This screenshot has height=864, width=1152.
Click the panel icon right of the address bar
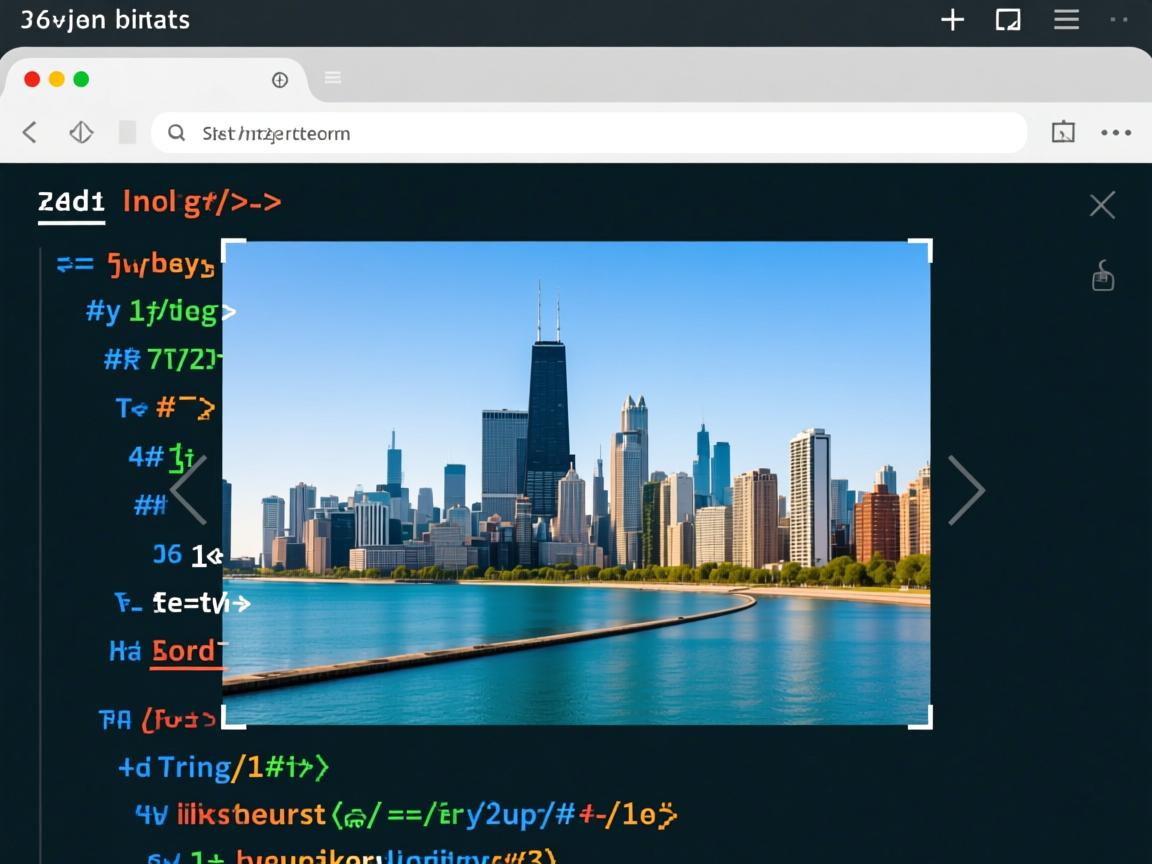pos(1063,132)
